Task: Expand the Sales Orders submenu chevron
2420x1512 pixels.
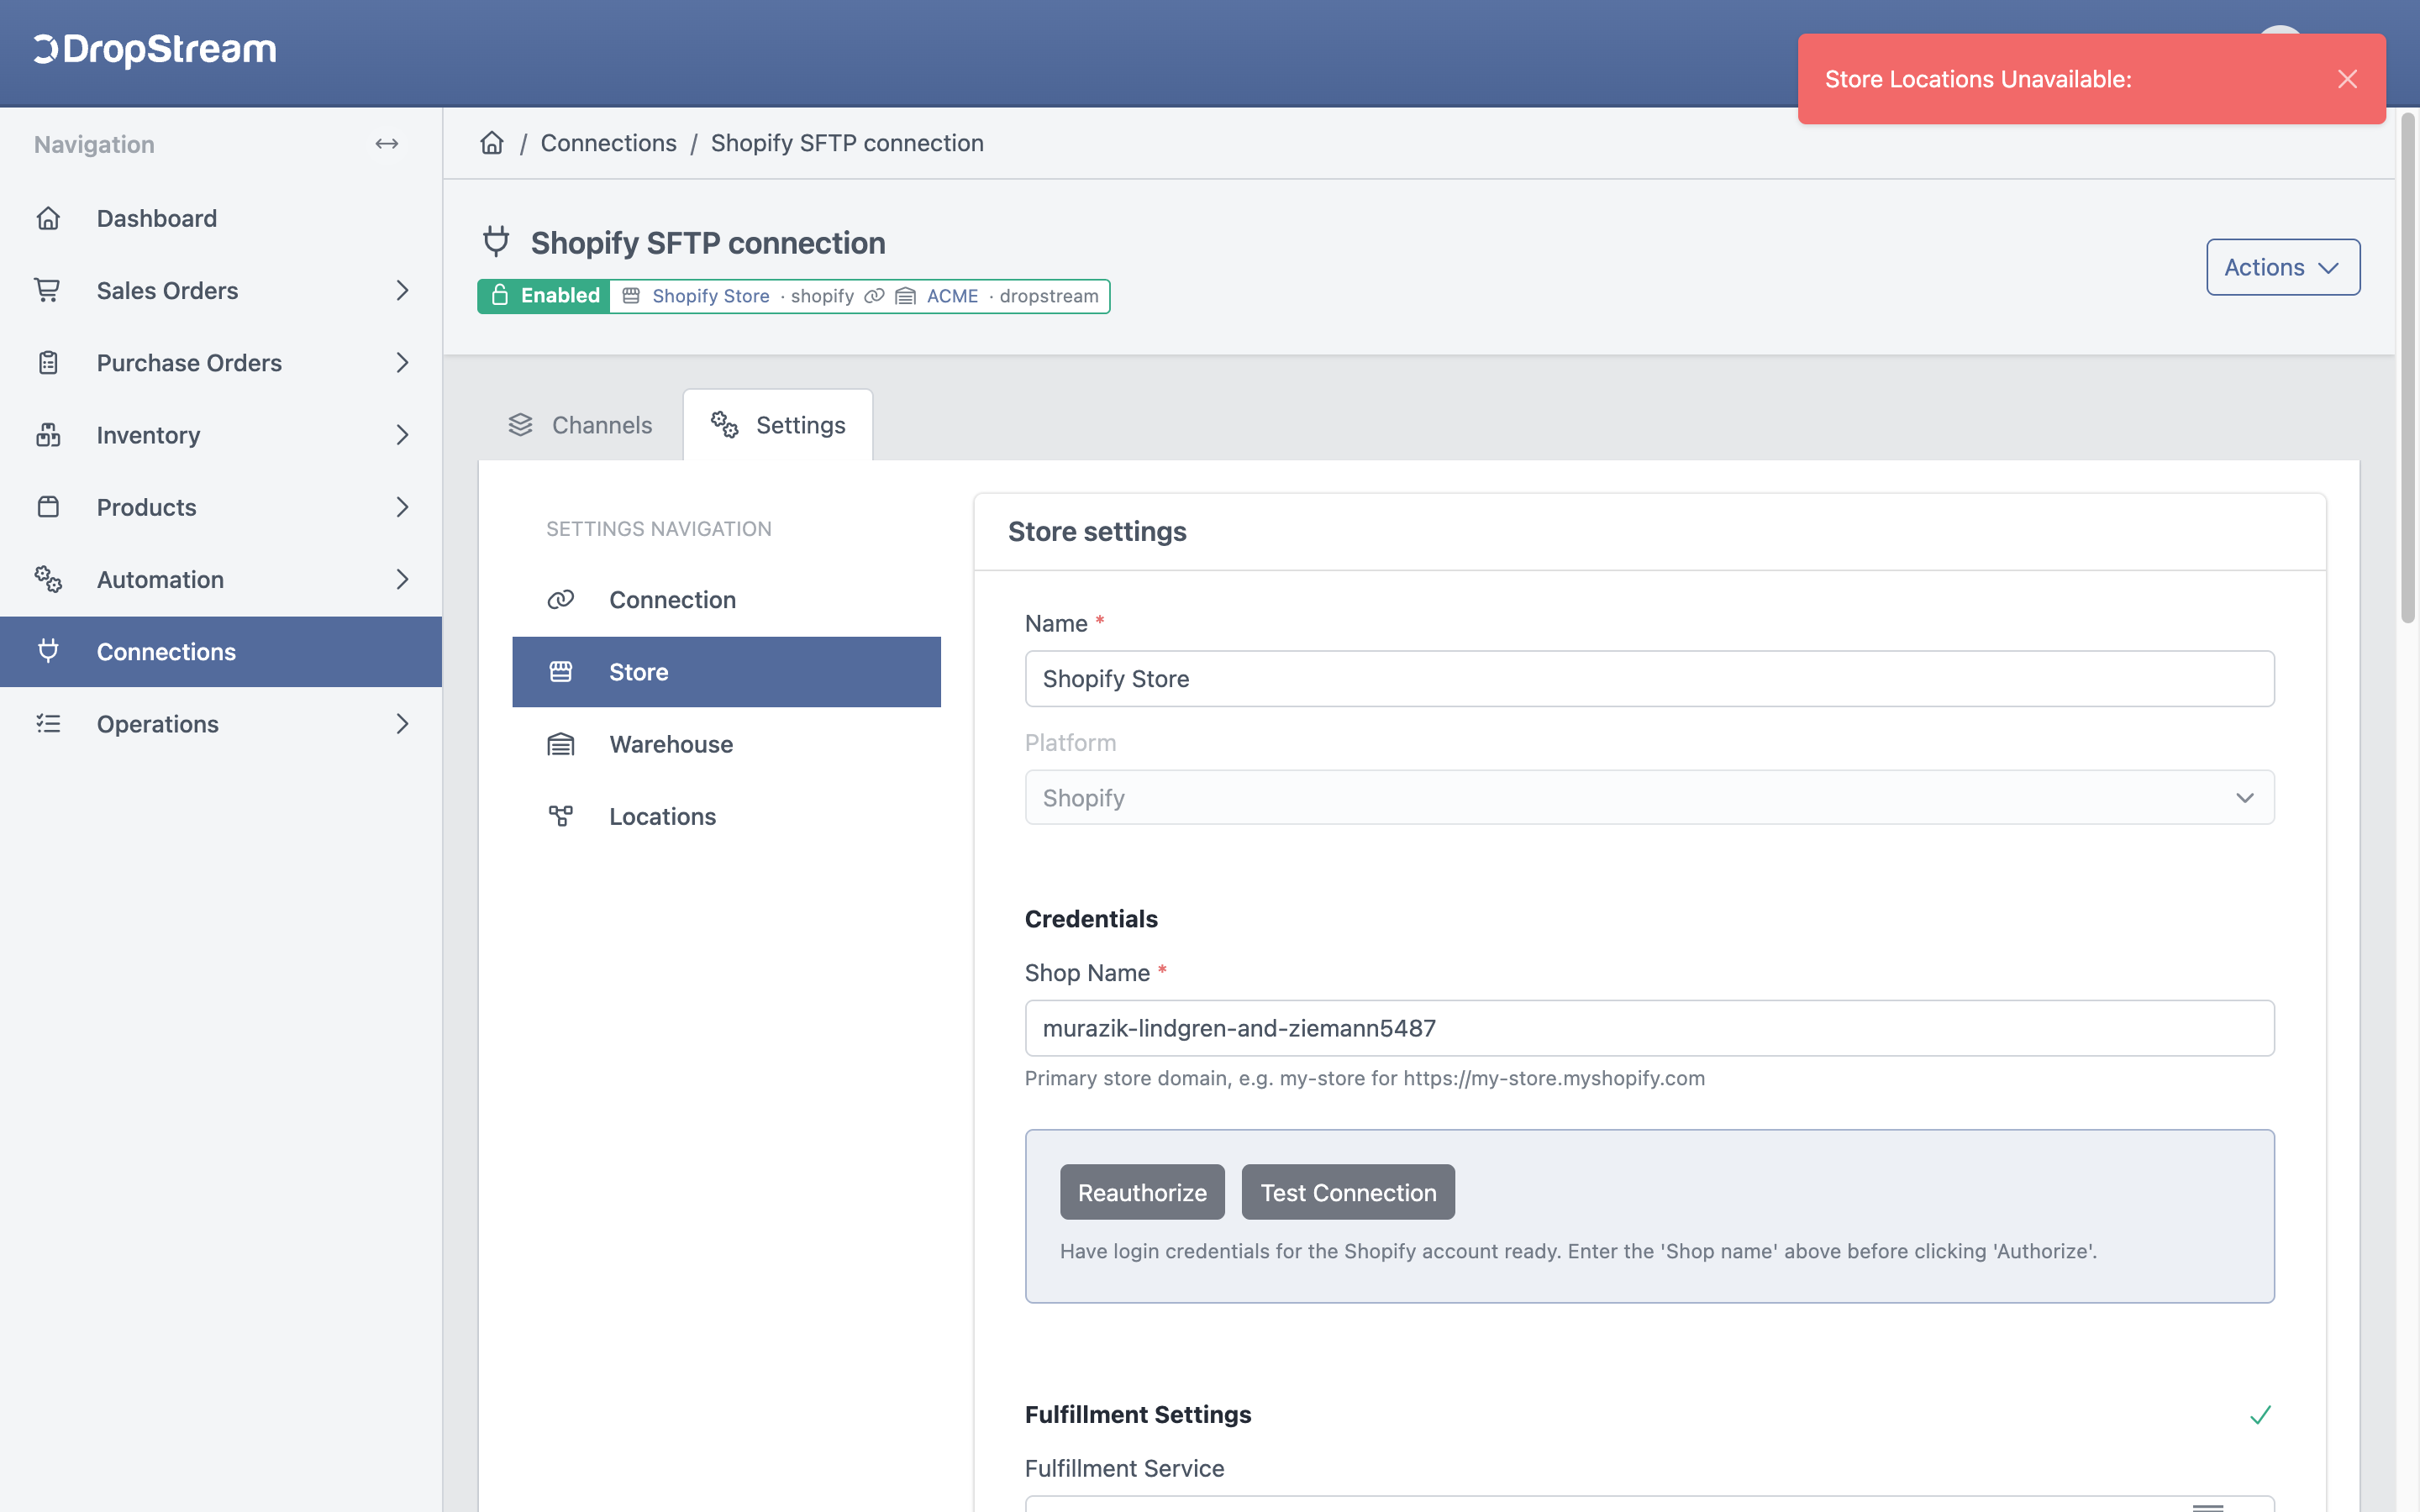Action: [x=402, y=290]
